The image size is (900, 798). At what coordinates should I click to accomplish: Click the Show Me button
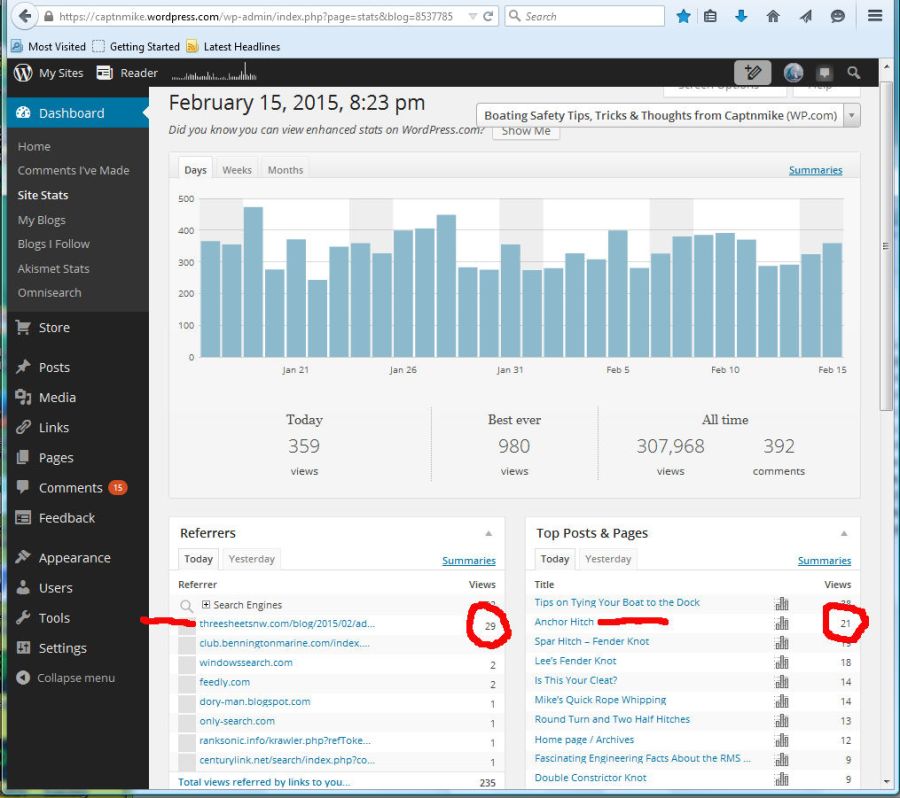pyautogui.click(x=526, y=131)
